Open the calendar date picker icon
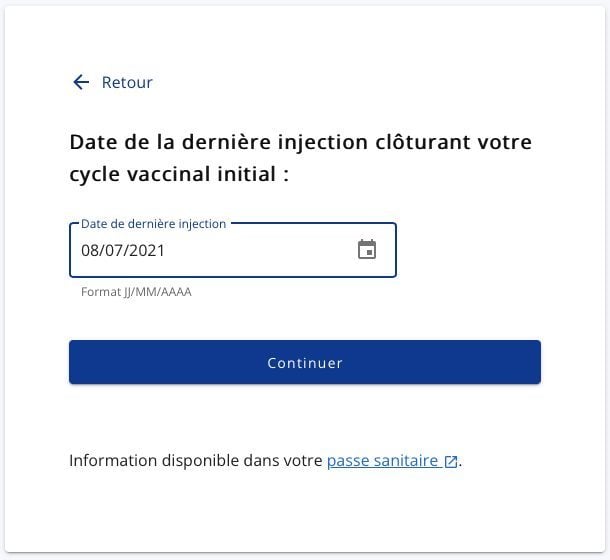Viewport: 610px width, 560px height. coord(367,249)
